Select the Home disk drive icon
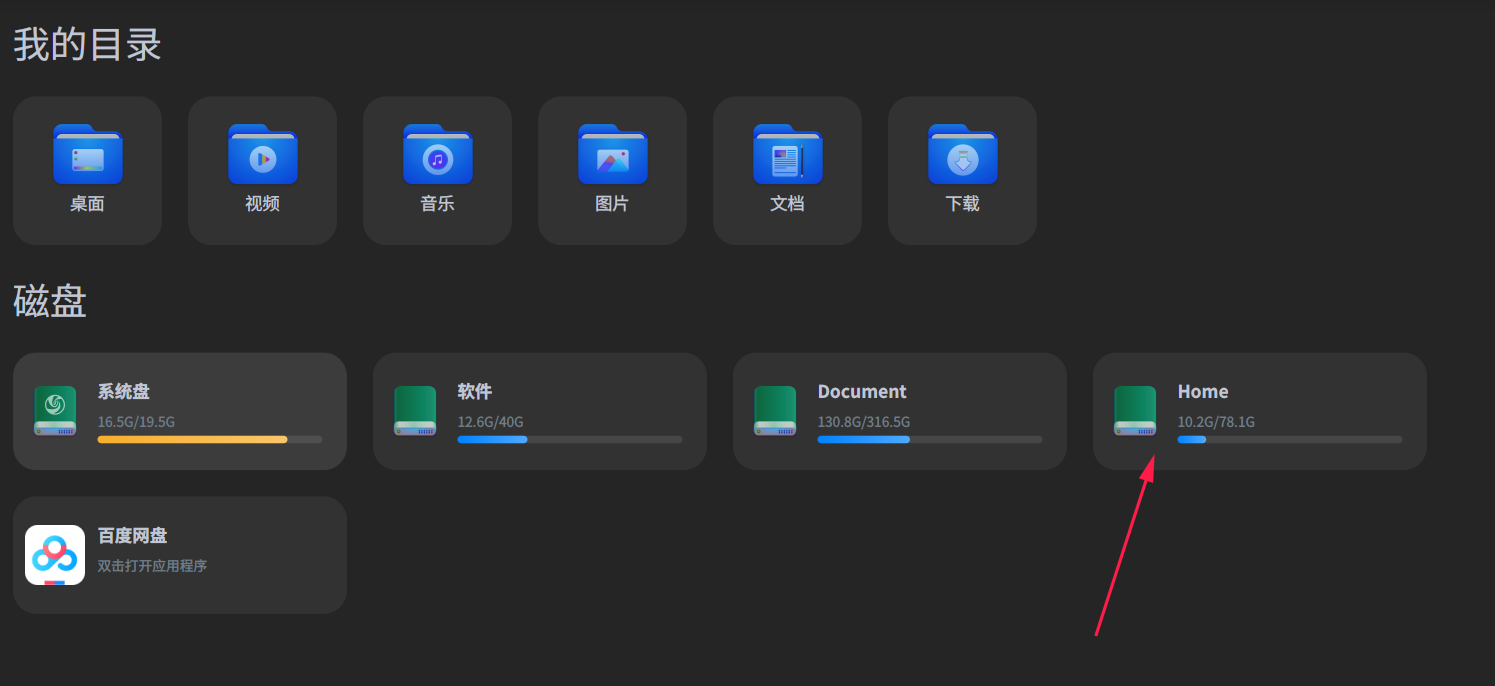Image resolution: width=1495 pixels, height=686 pixels. (1135, 411)
